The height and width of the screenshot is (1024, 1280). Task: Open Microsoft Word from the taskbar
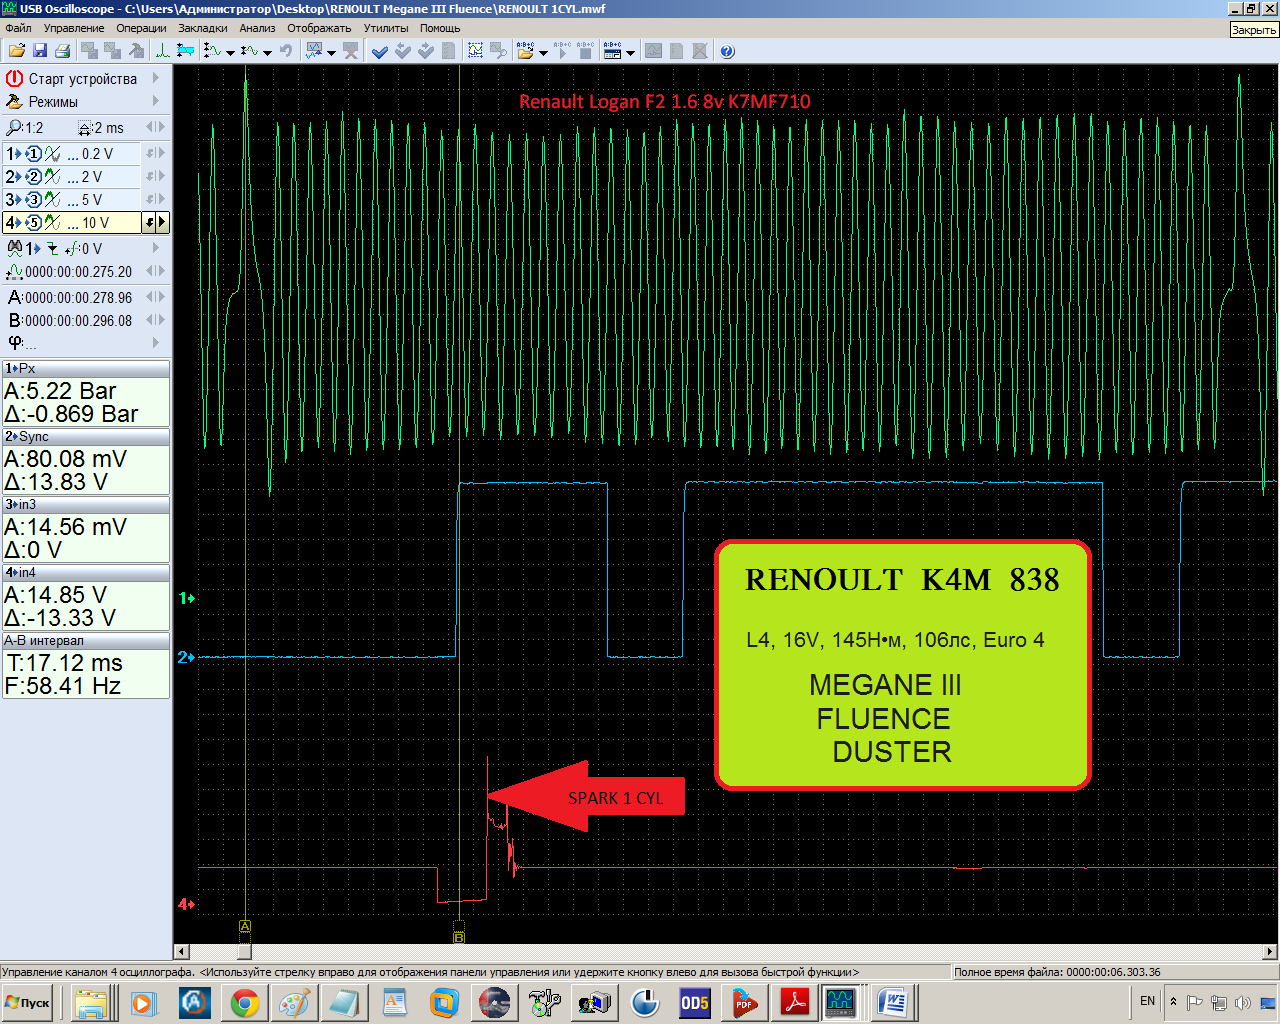(891, 1003)
